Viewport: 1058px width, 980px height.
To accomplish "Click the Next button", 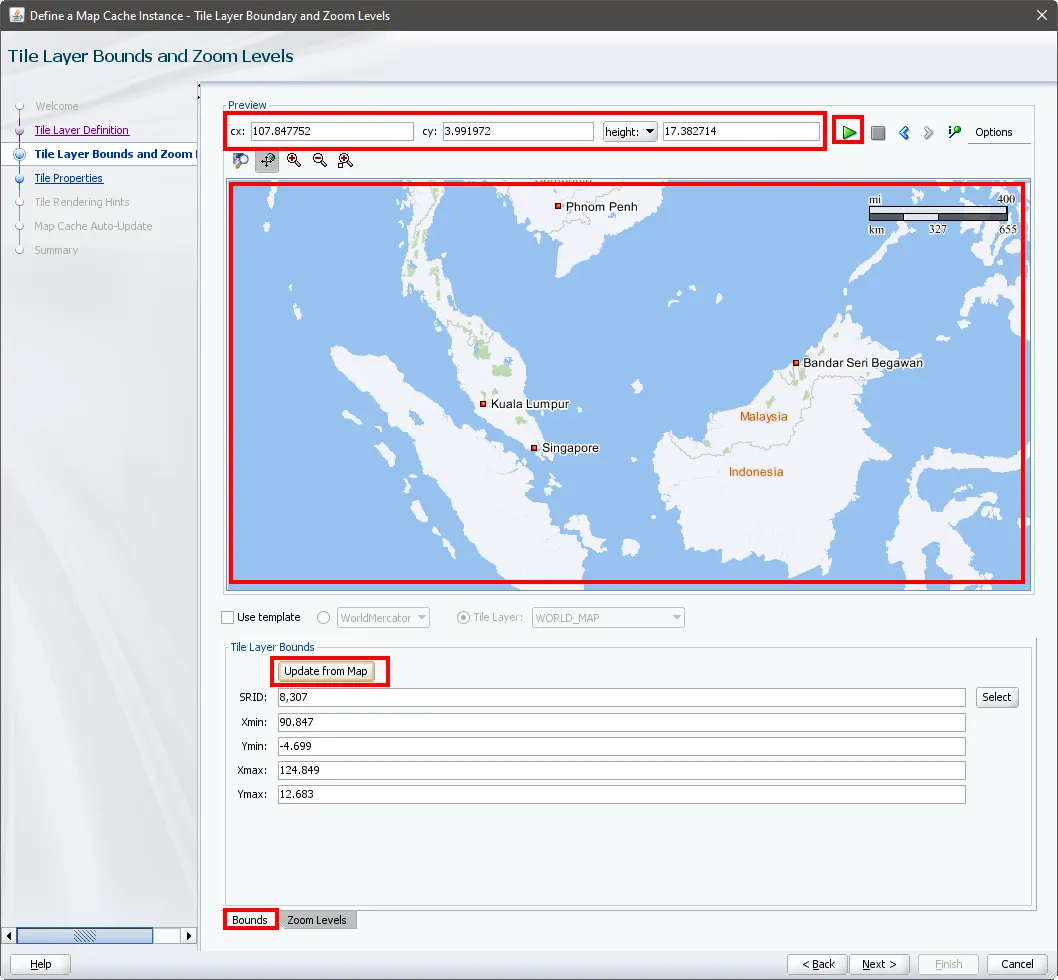I will pyautogui.click(x=879, y=964).
